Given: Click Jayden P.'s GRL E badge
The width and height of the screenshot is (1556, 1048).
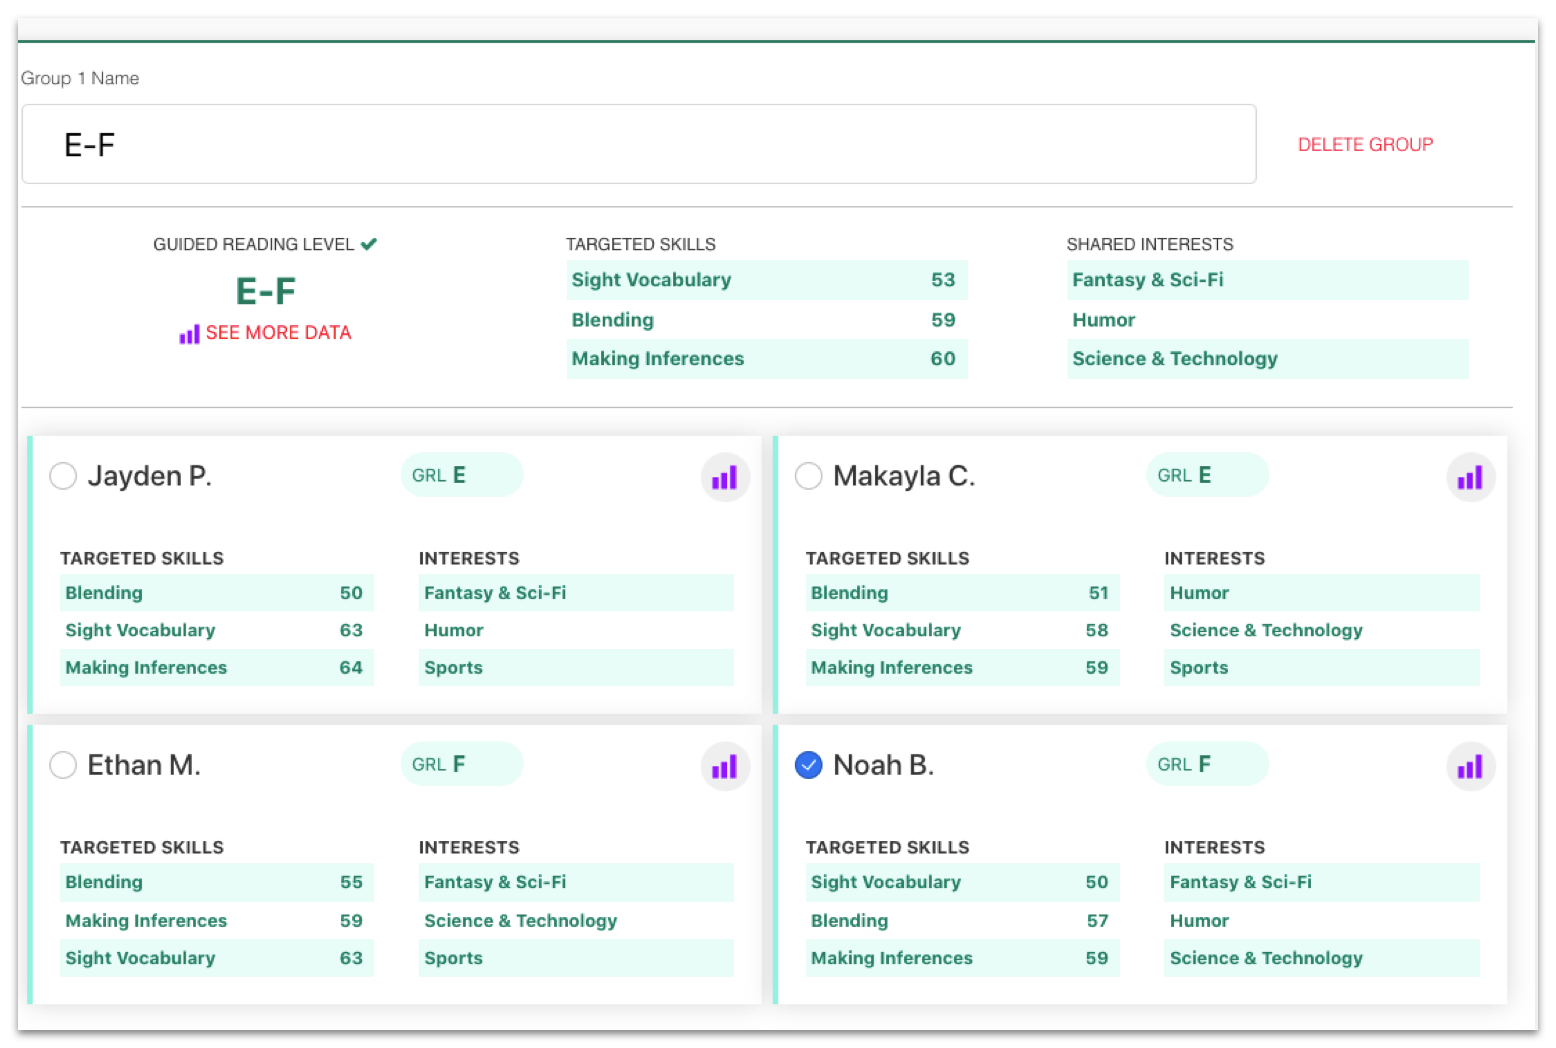Looking at the screenshot, I should coord(461,475).
